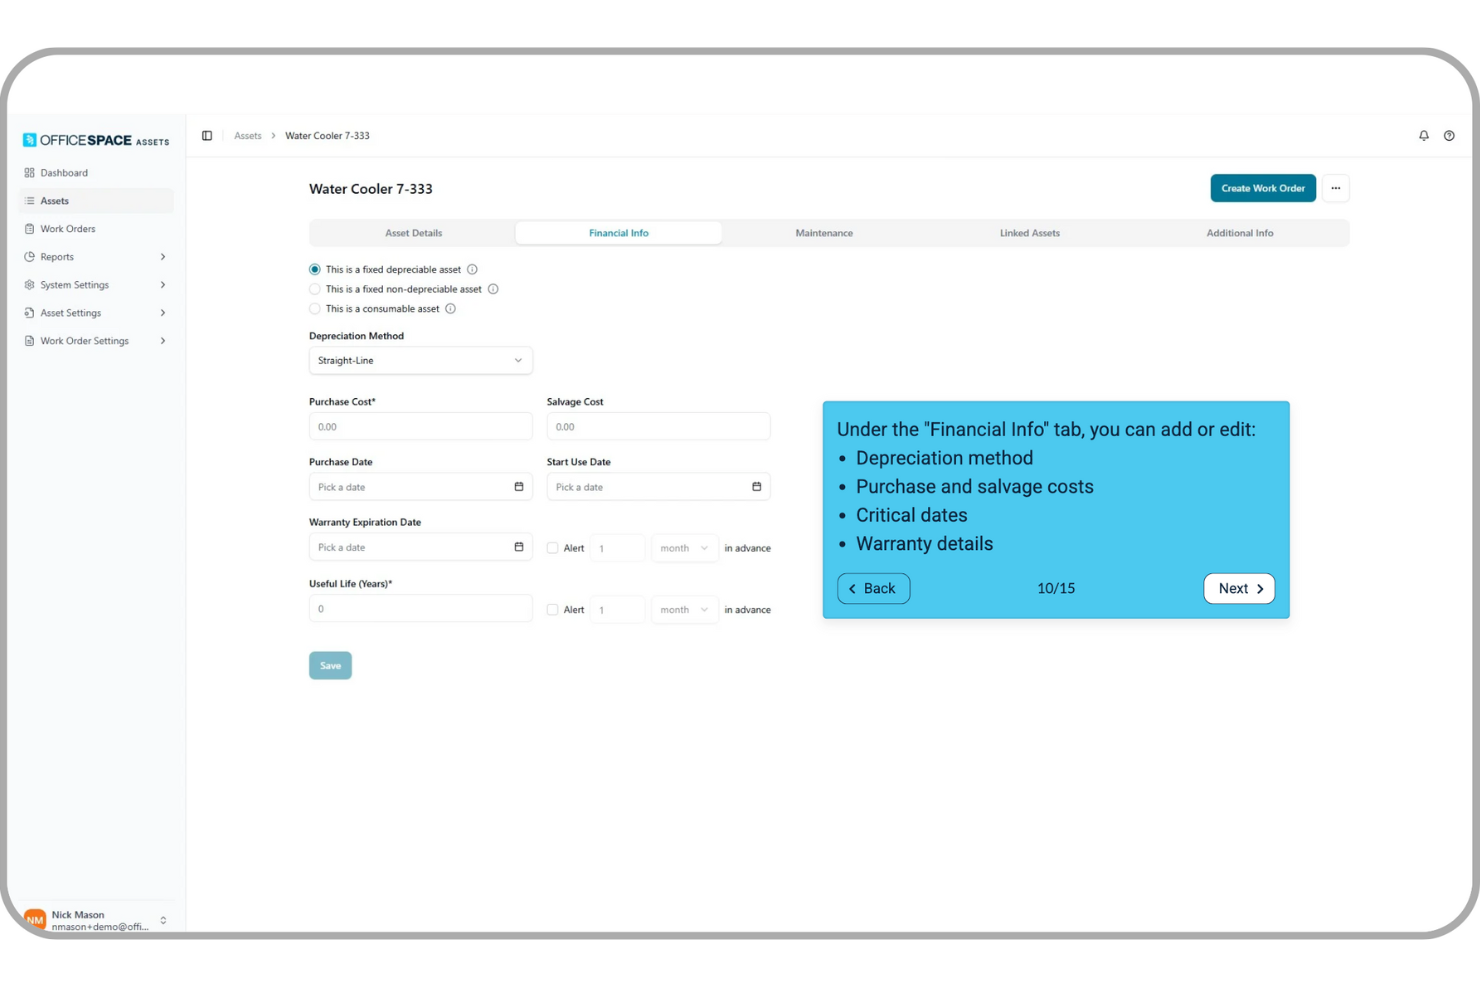Click the Create Work Order button
Viewport: 1480px width, 987px height.
click(x=1262, y=188)
